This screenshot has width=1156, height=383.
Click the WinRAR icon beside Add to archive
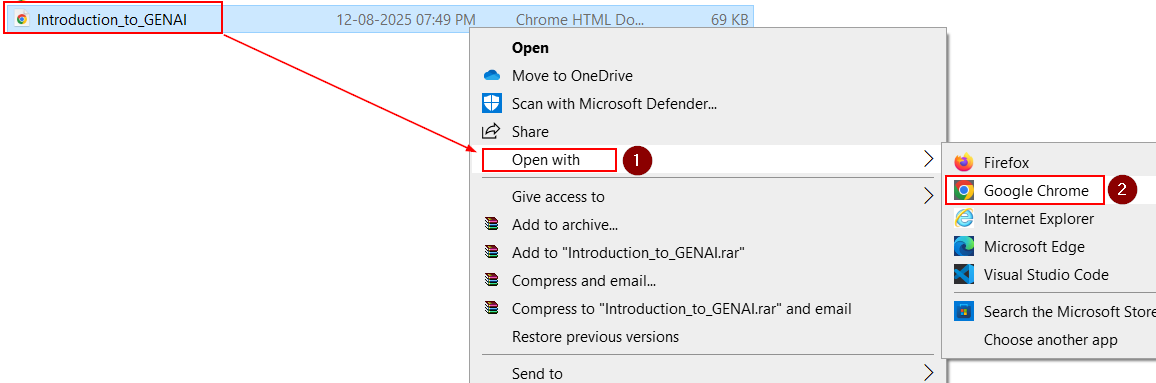pyautogui.click(x=492, y=225)
